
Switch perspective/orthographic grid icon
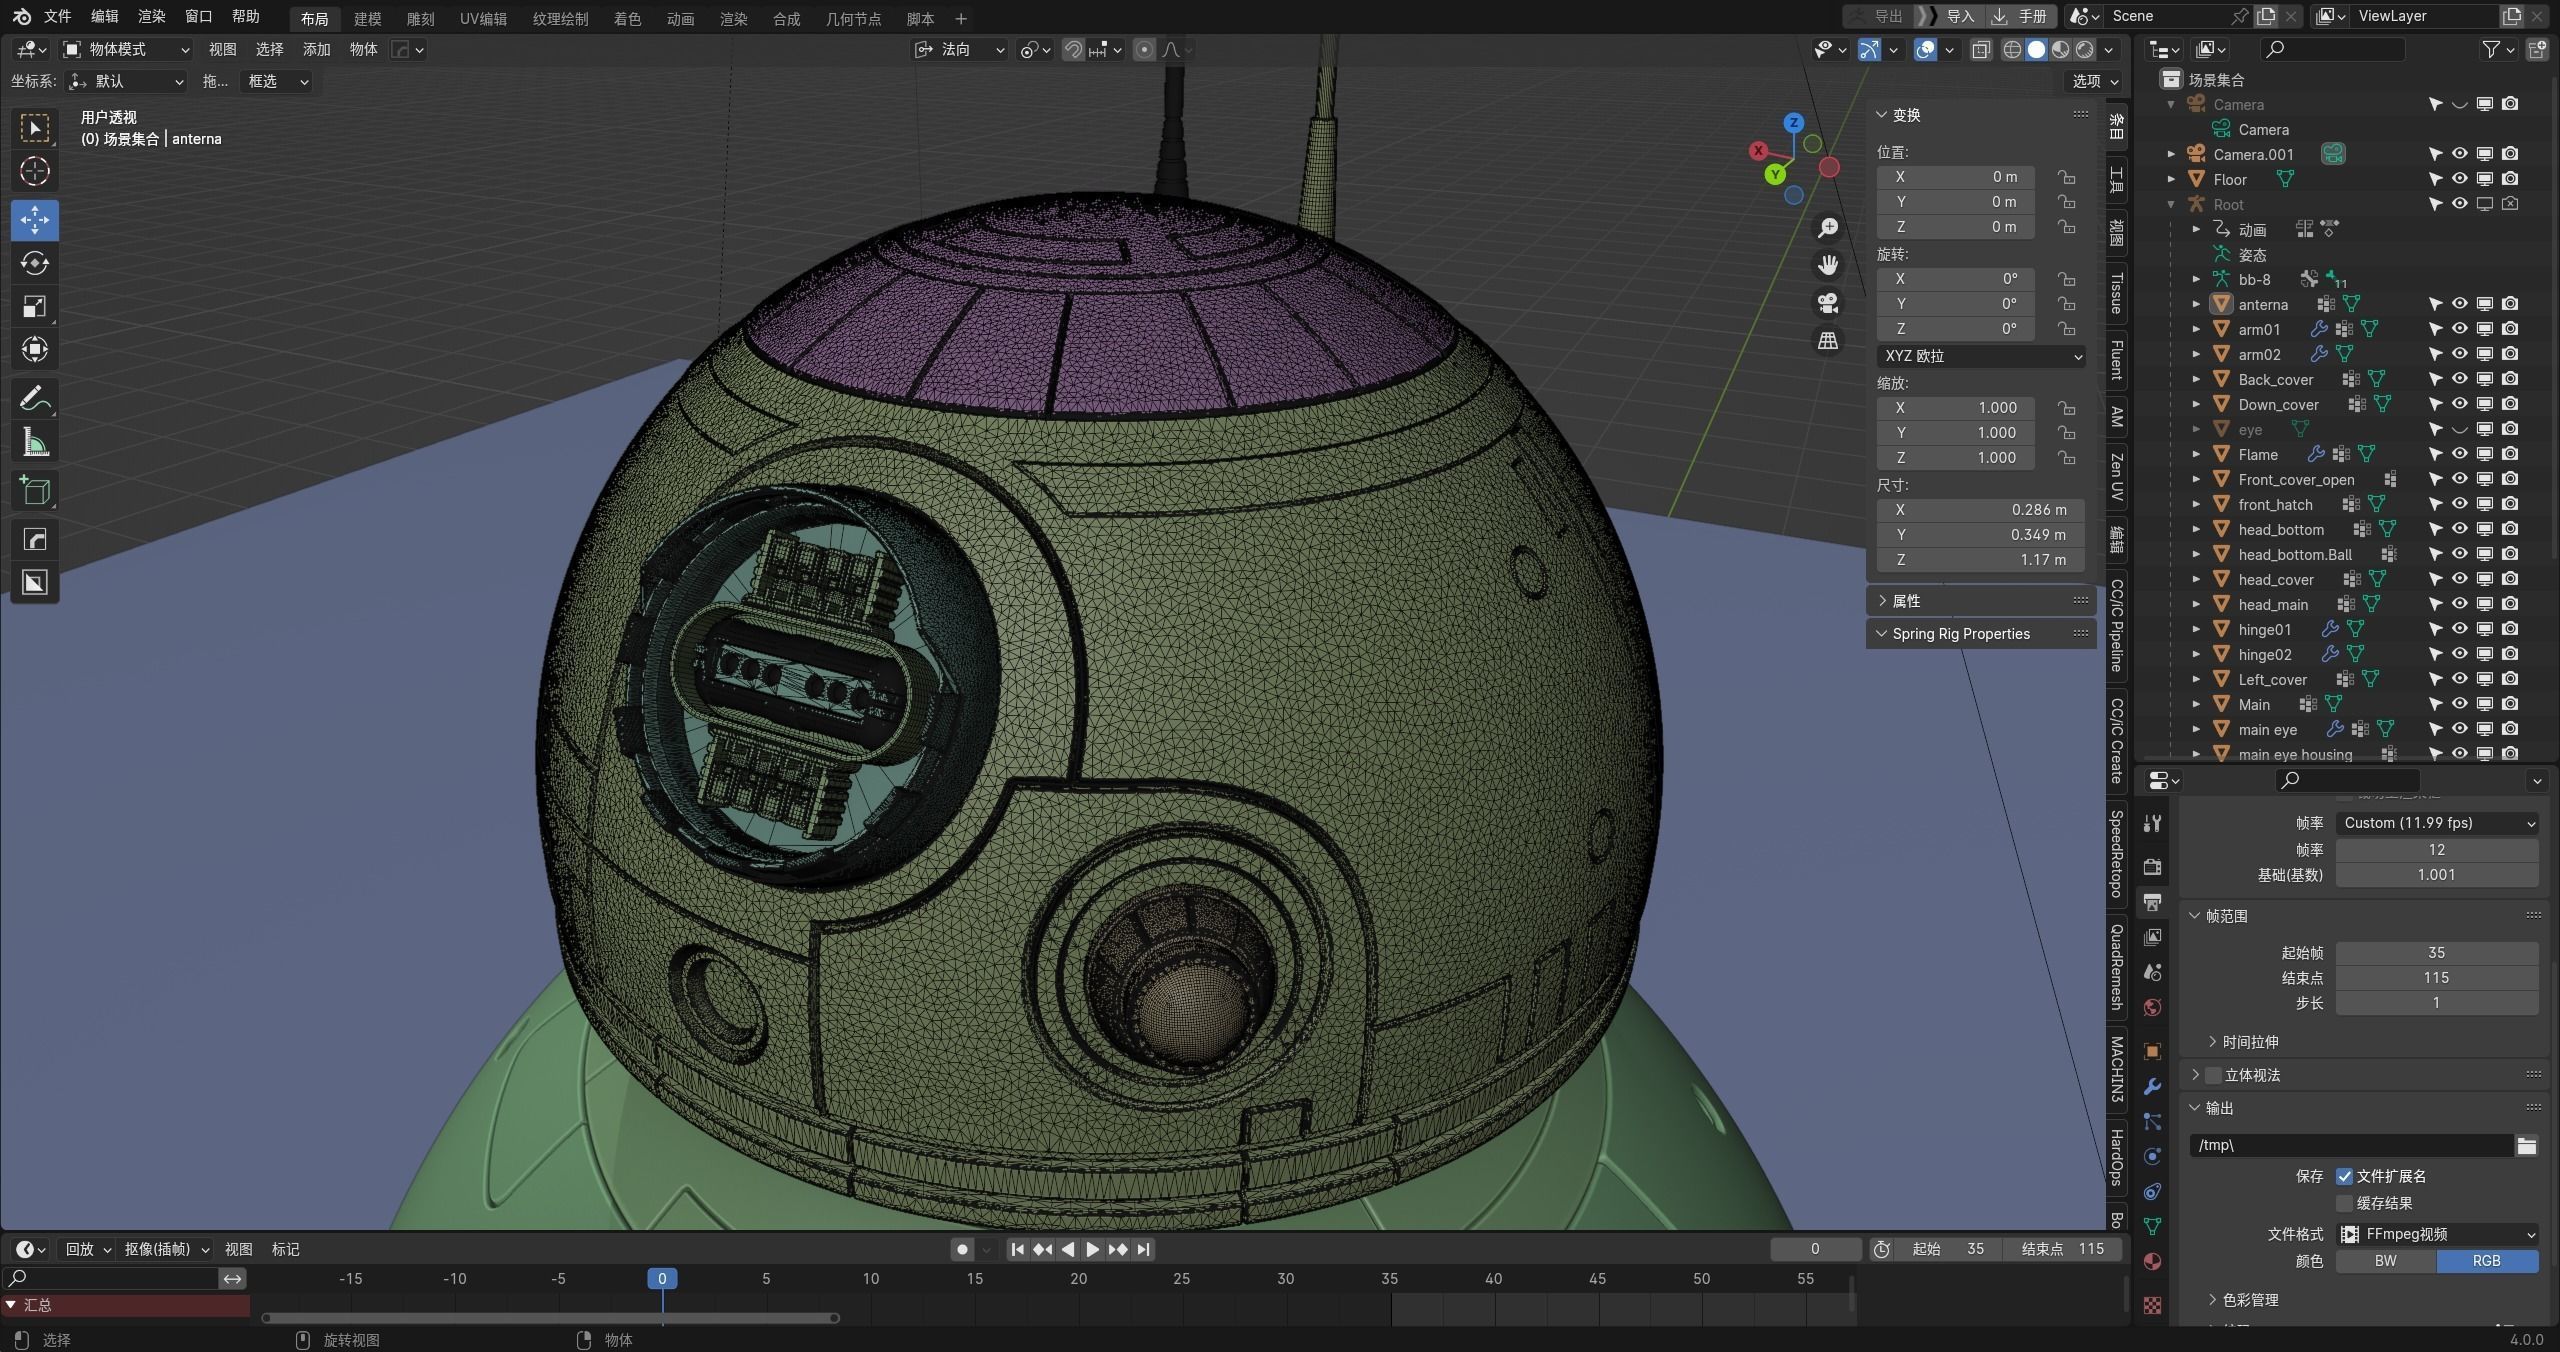click(x=1828, y=341)
